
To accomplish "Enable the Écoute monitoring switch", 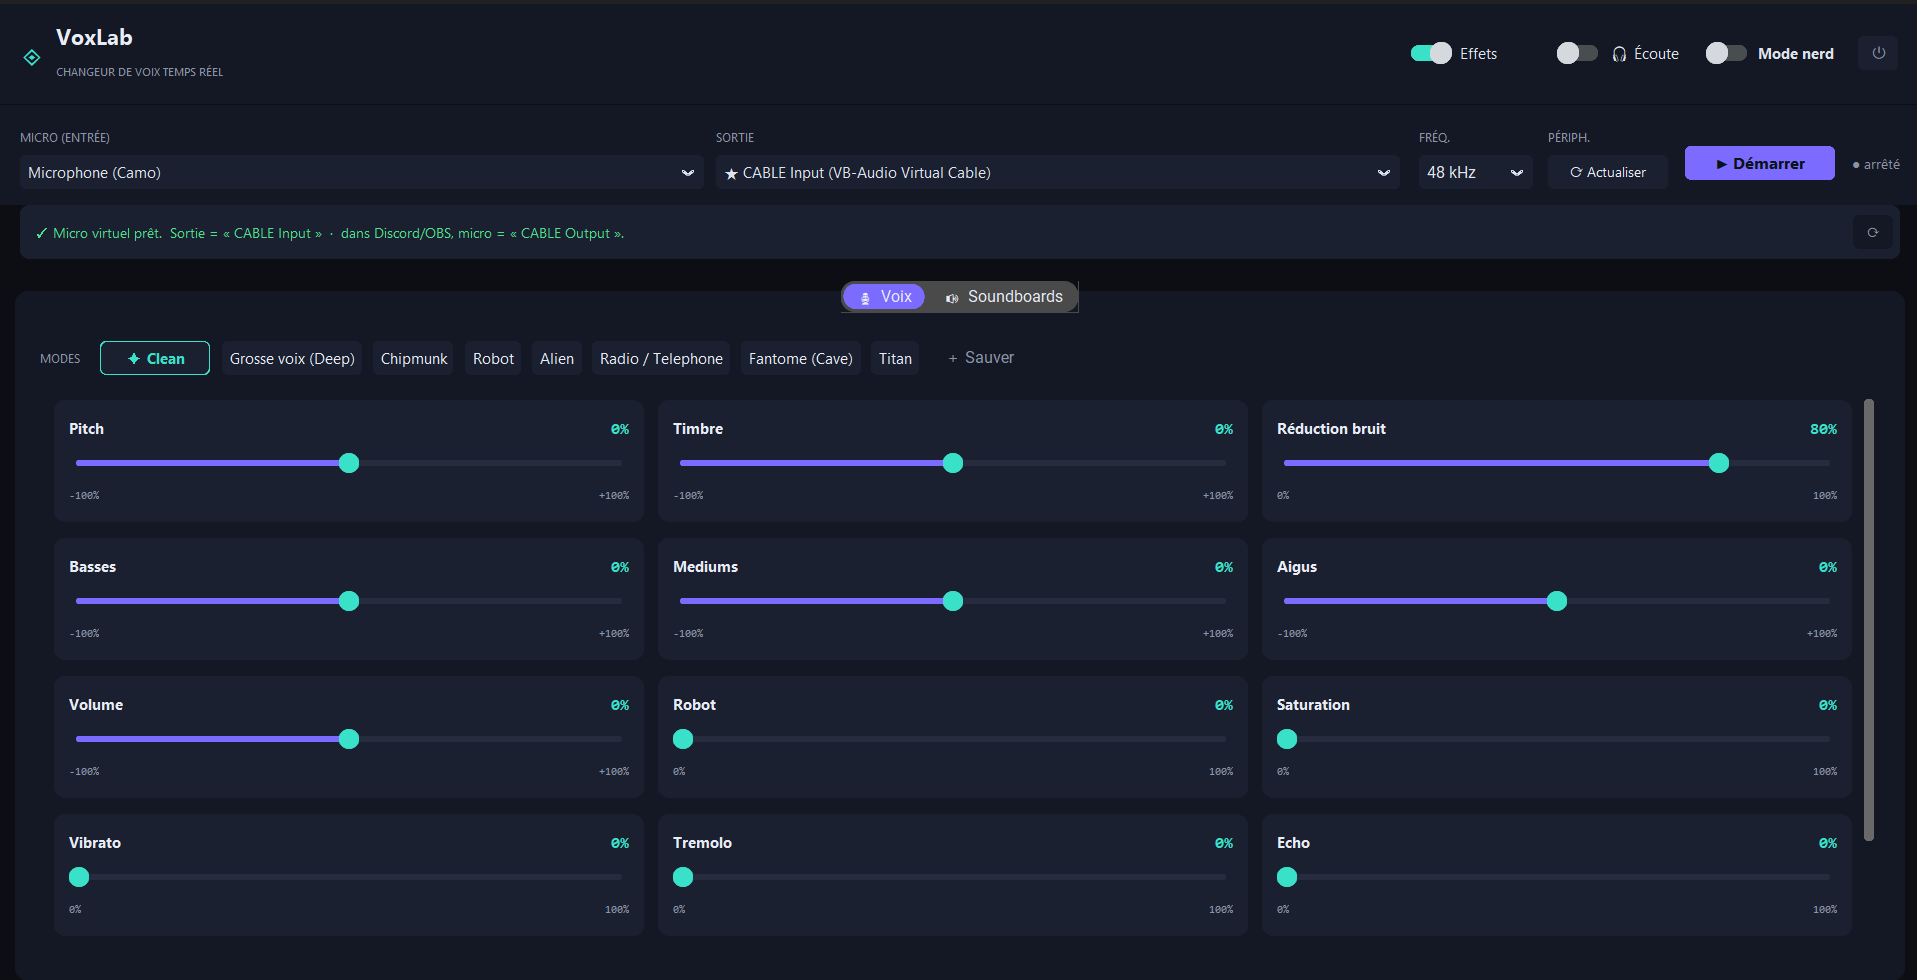I will [x=1577, y=53].
